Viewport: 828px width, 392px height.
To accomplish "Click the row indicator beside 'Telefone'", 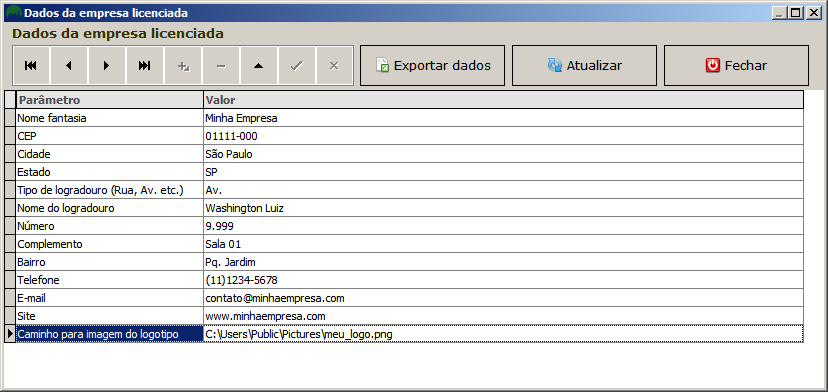I will pos(10,280).
